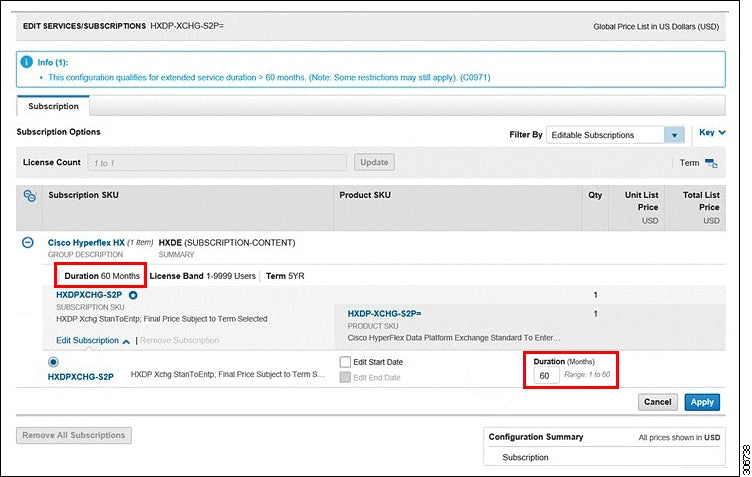752x477 pixels.
Task: Enable the Edit Start Date checkbox
Action: click(x=345, y=362)
